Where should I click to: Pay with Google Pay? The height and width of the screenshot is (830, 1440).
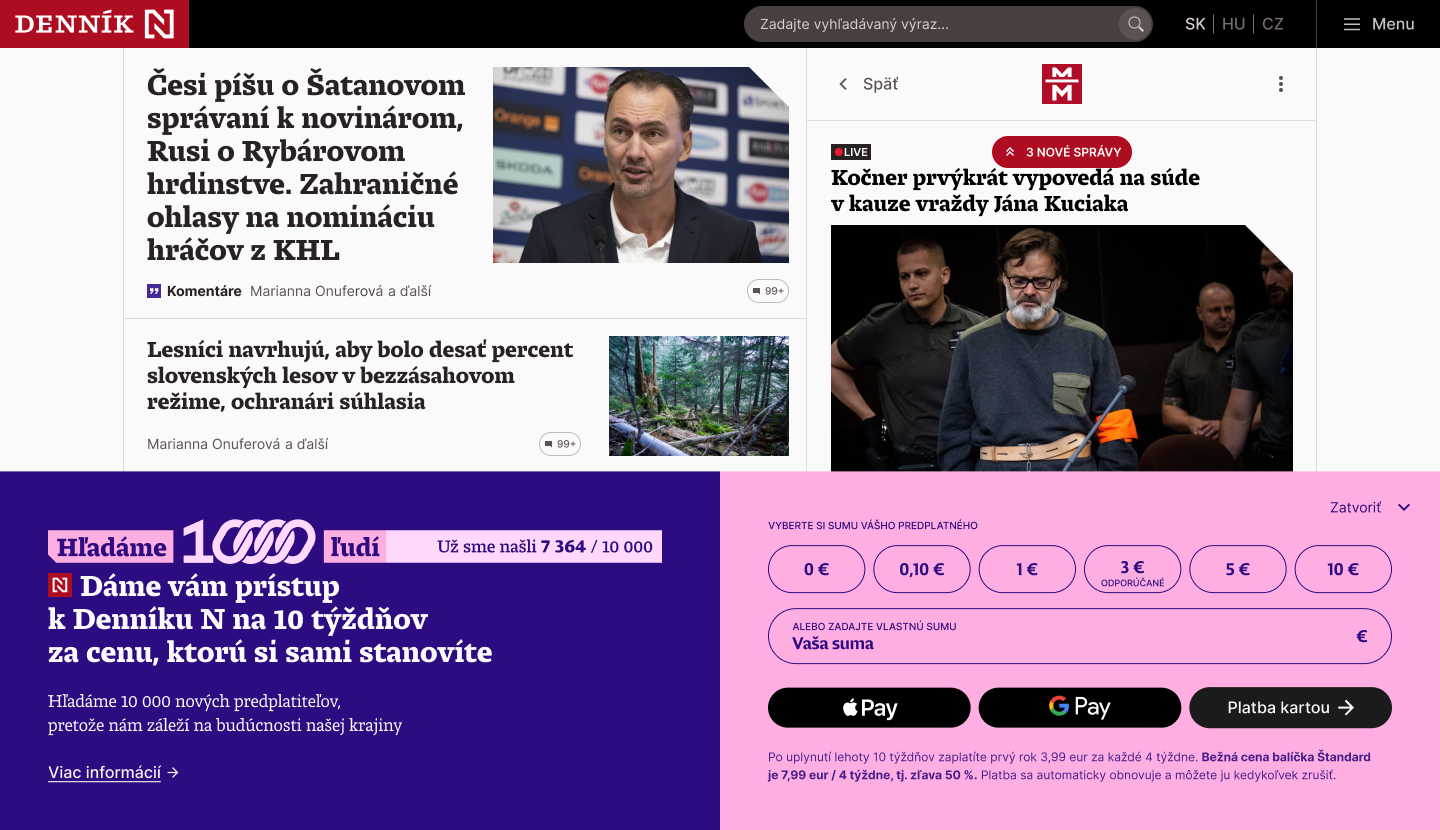click(x=1080, y=707)
